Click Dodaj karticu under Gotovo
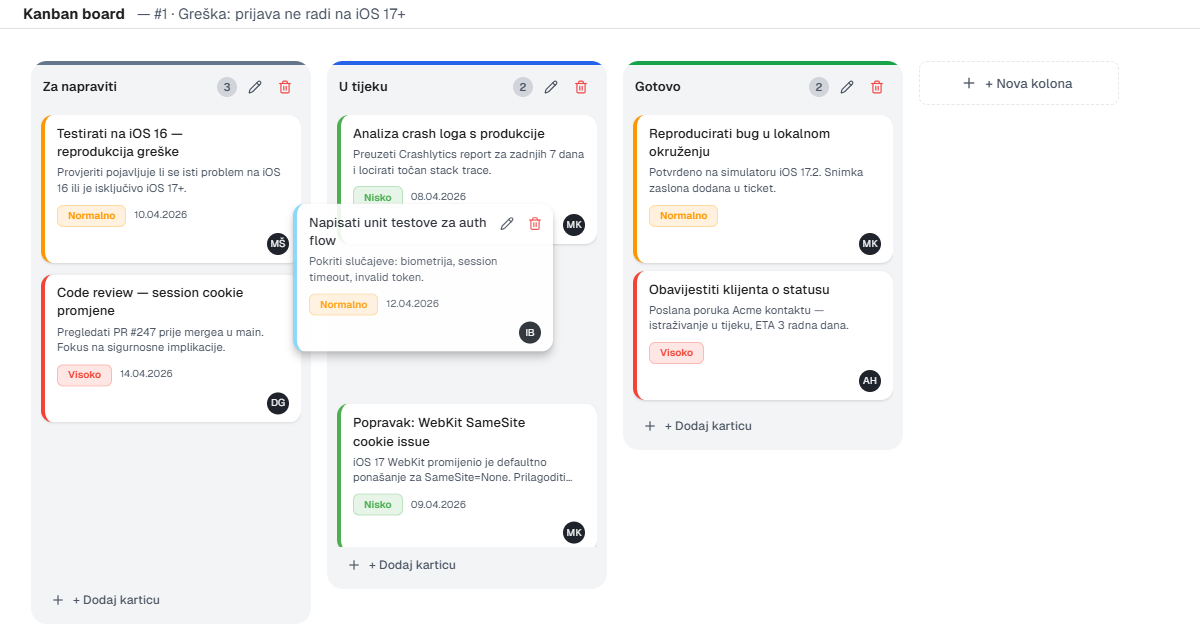The image size is (1200, 642). click(698, 426)
